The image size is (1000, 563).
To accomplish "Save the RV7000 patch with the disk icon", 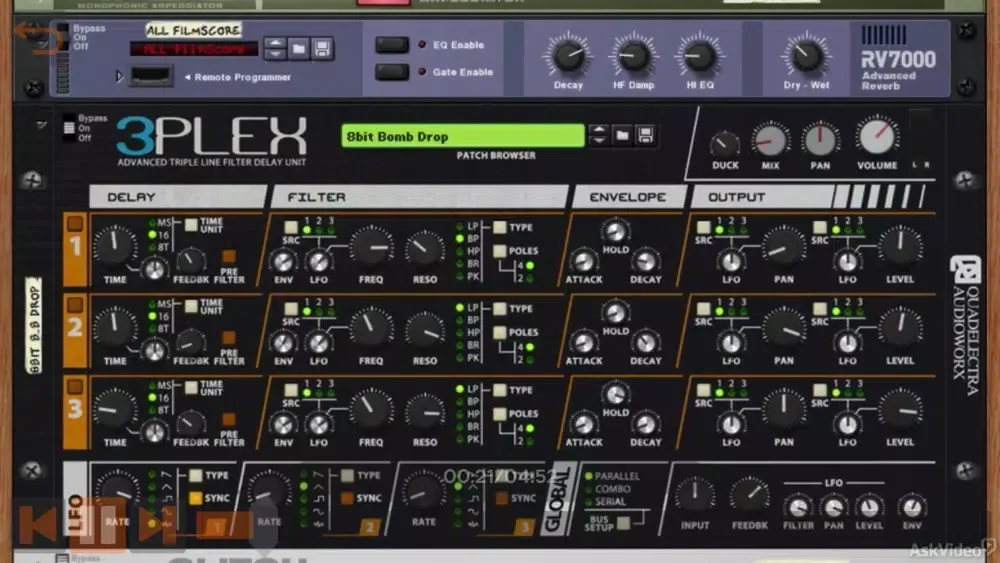I will pyautogui.click(x=322, y=49).
